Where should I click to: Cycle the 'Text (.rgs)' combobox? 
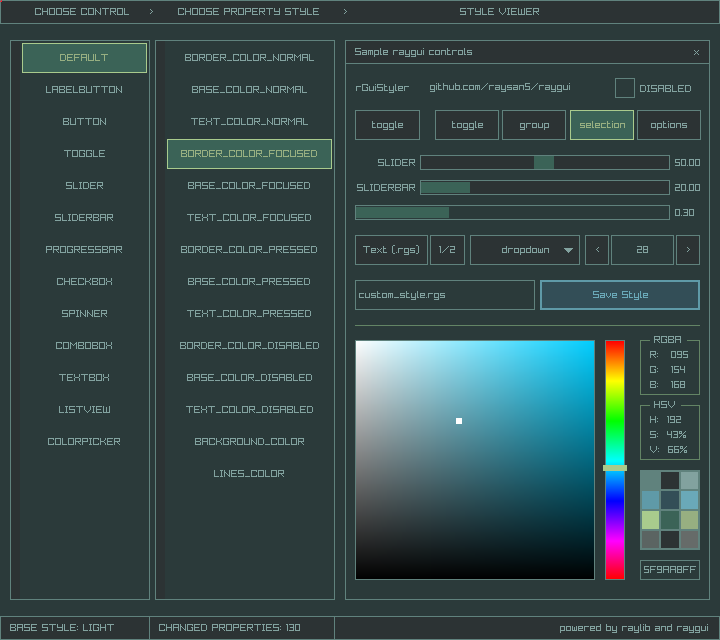(391, 250)
